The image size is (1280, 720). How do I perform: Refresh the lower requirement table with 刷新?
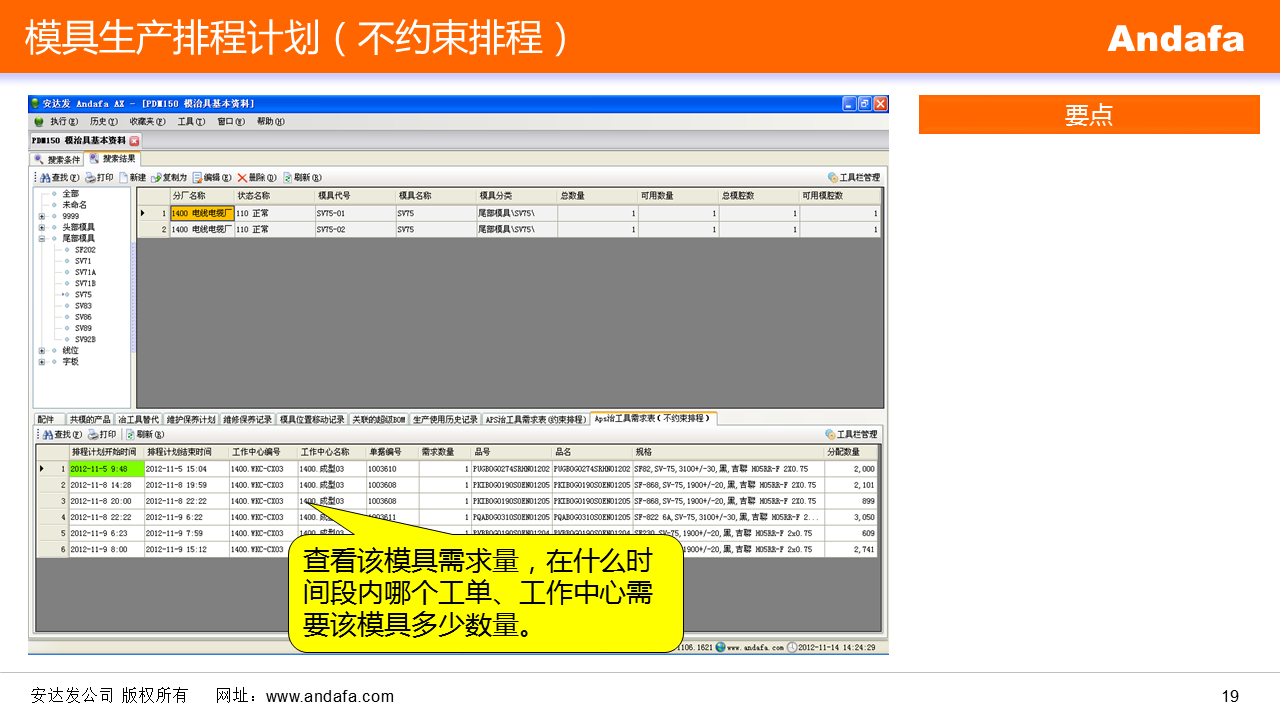pyautogui.click(x=130, y=435)
